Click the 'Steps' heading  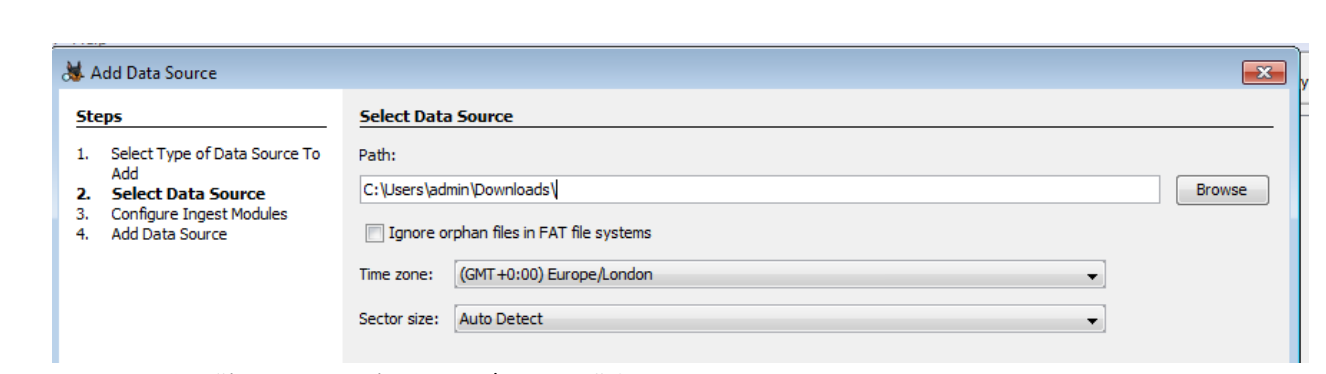click(x=99, y=117)
